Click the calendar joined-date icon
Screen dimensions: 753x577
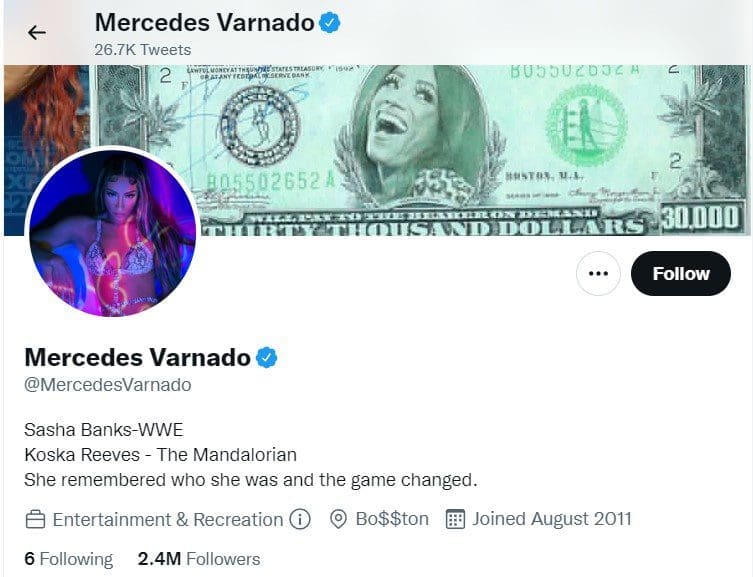[x=455, y=519]
